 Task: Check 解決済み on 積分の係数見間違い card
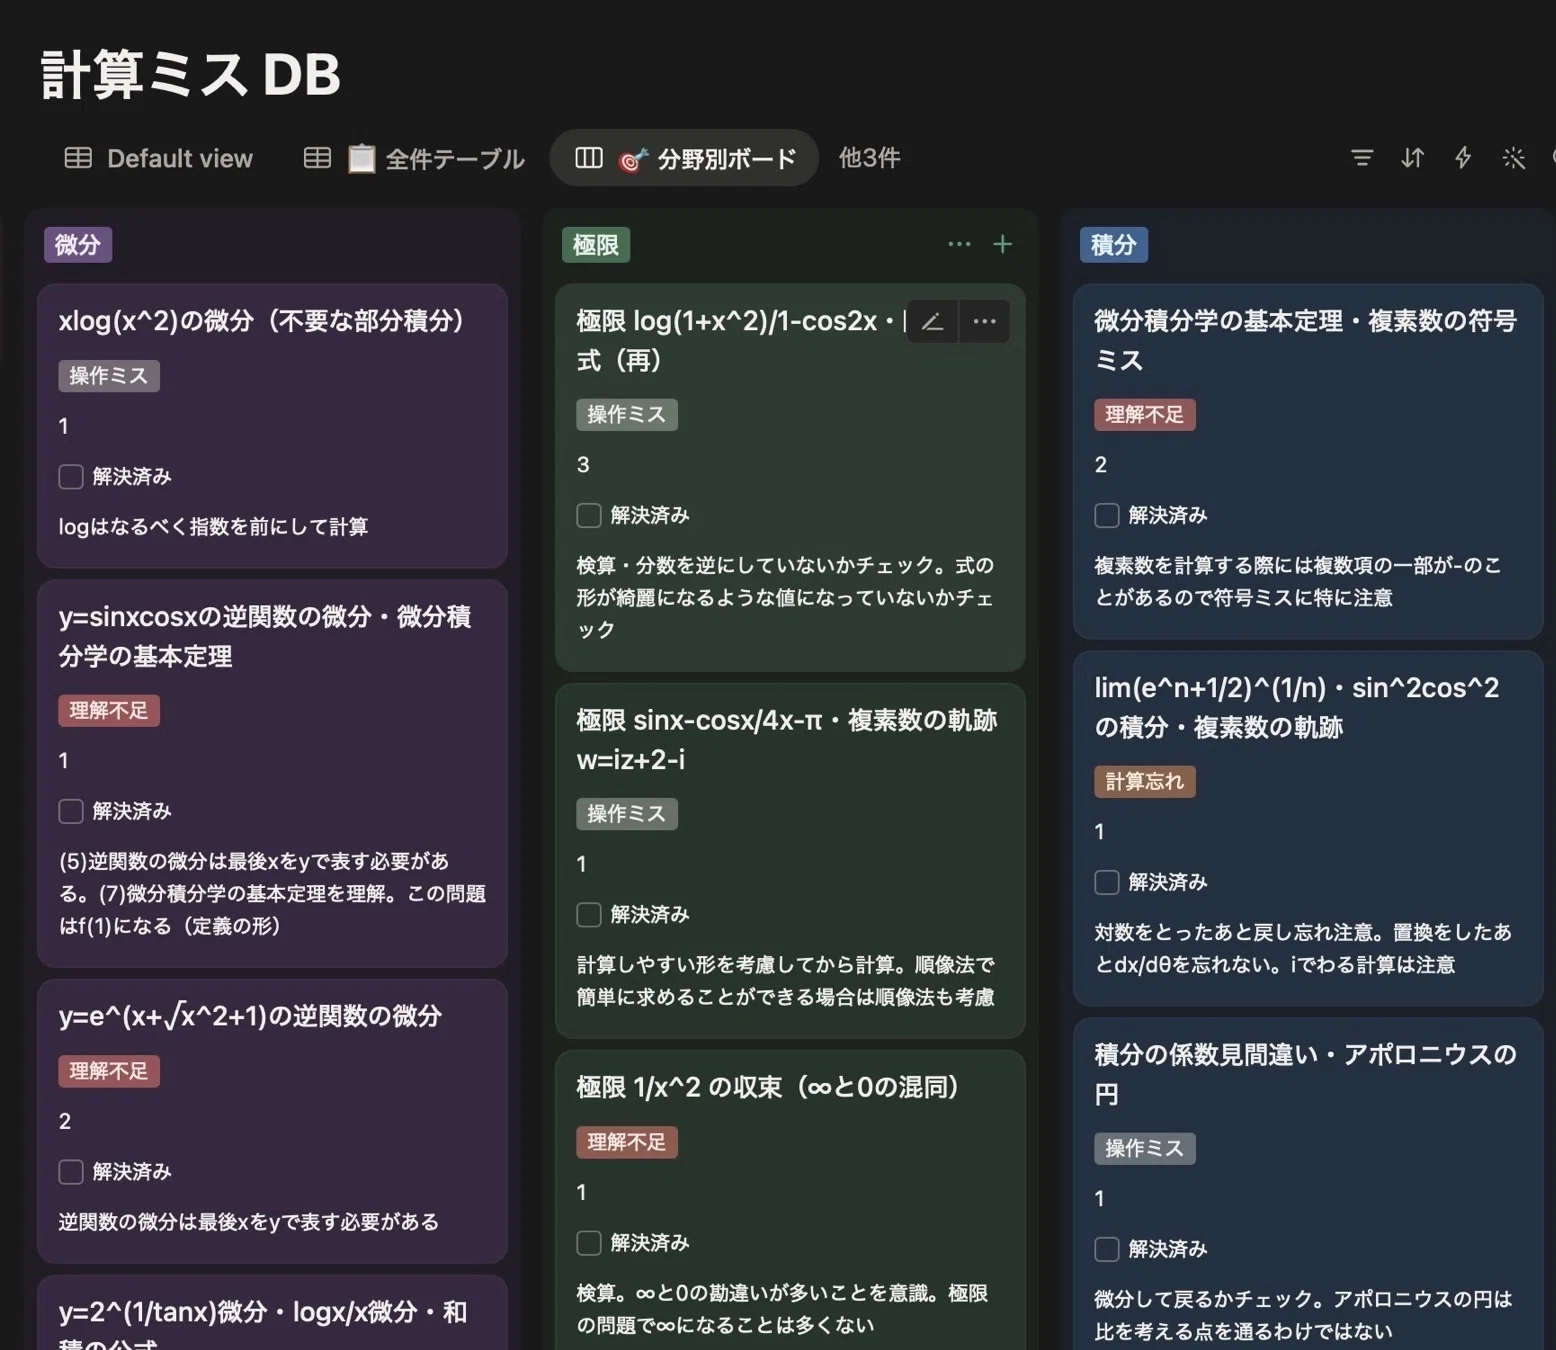1107,1249
